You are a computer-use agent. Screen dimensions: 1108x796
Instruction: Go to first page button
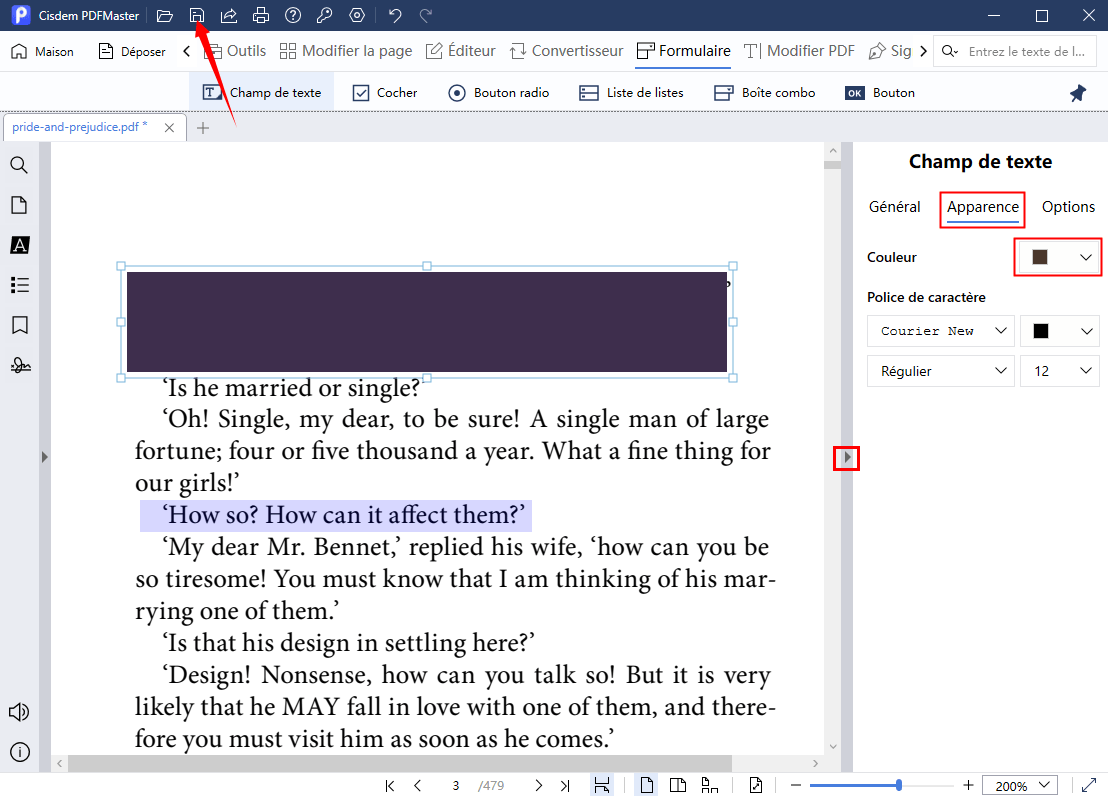[389, 785]
